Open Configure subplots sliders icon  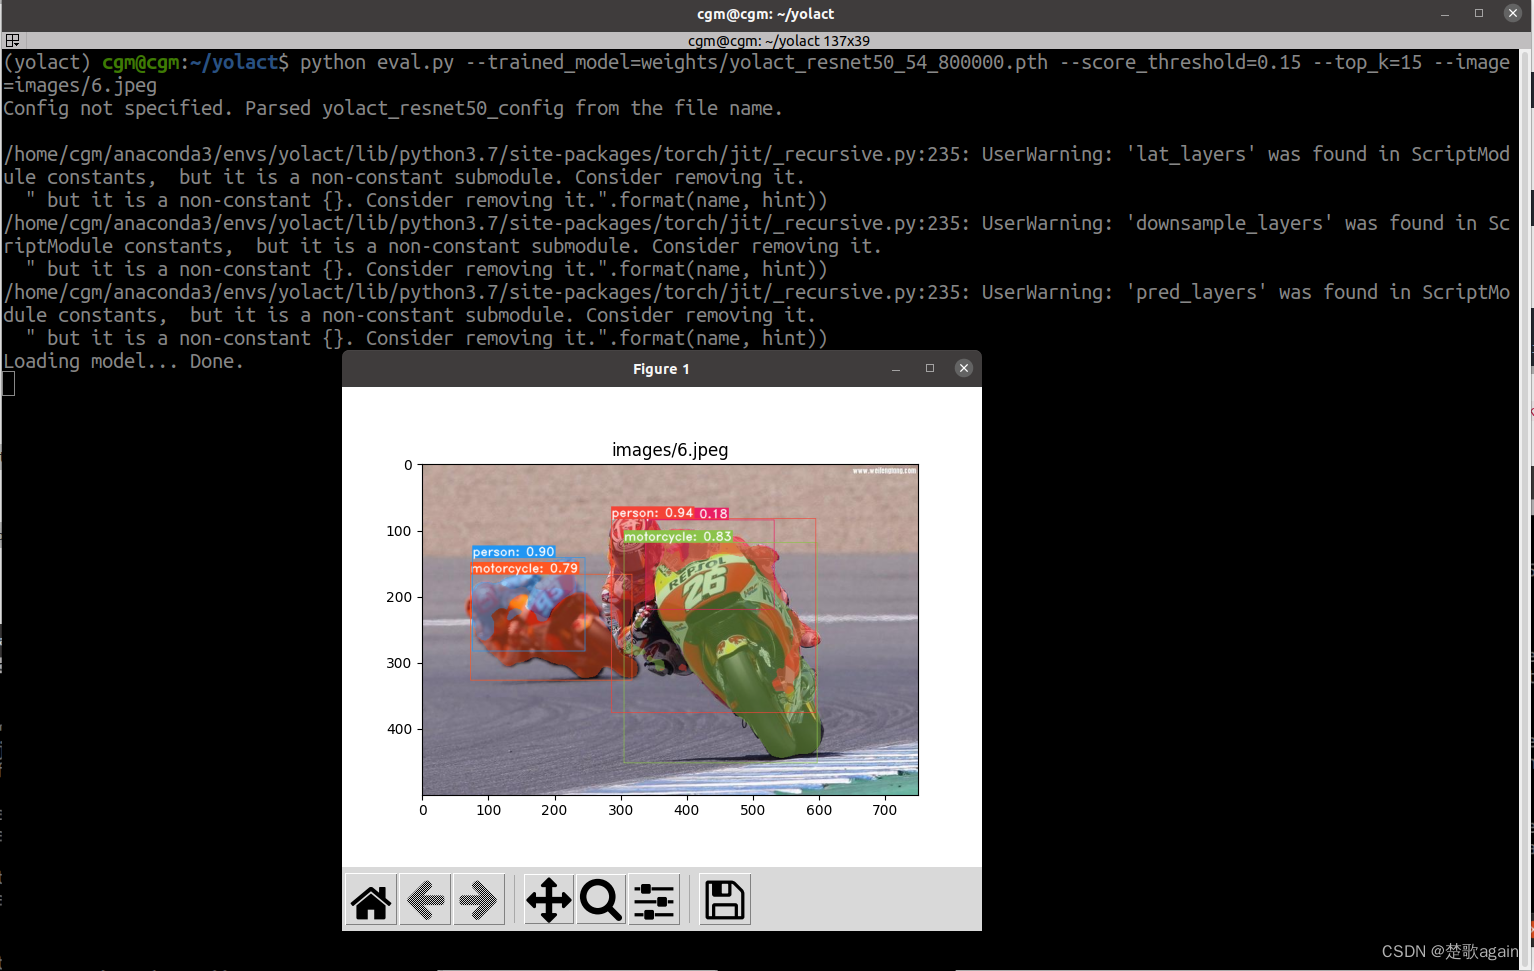coord(654,900)
